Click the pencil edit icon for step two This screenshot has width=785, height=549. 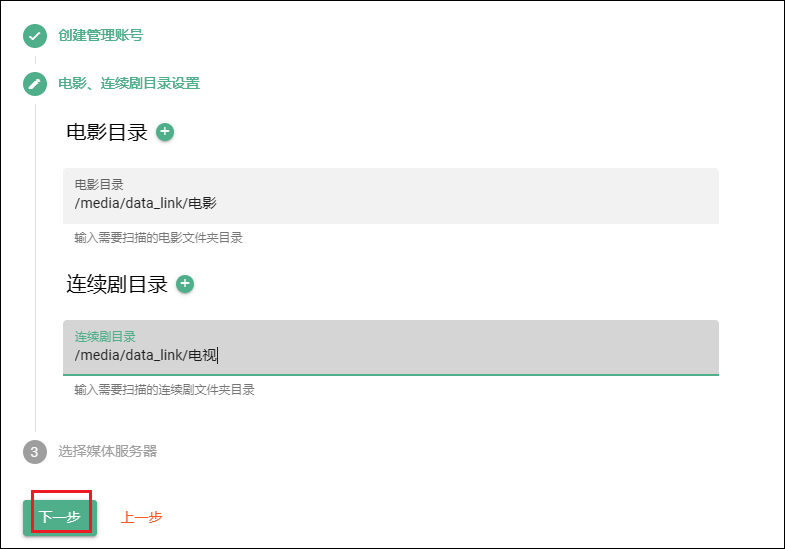(x=35, y=84)
